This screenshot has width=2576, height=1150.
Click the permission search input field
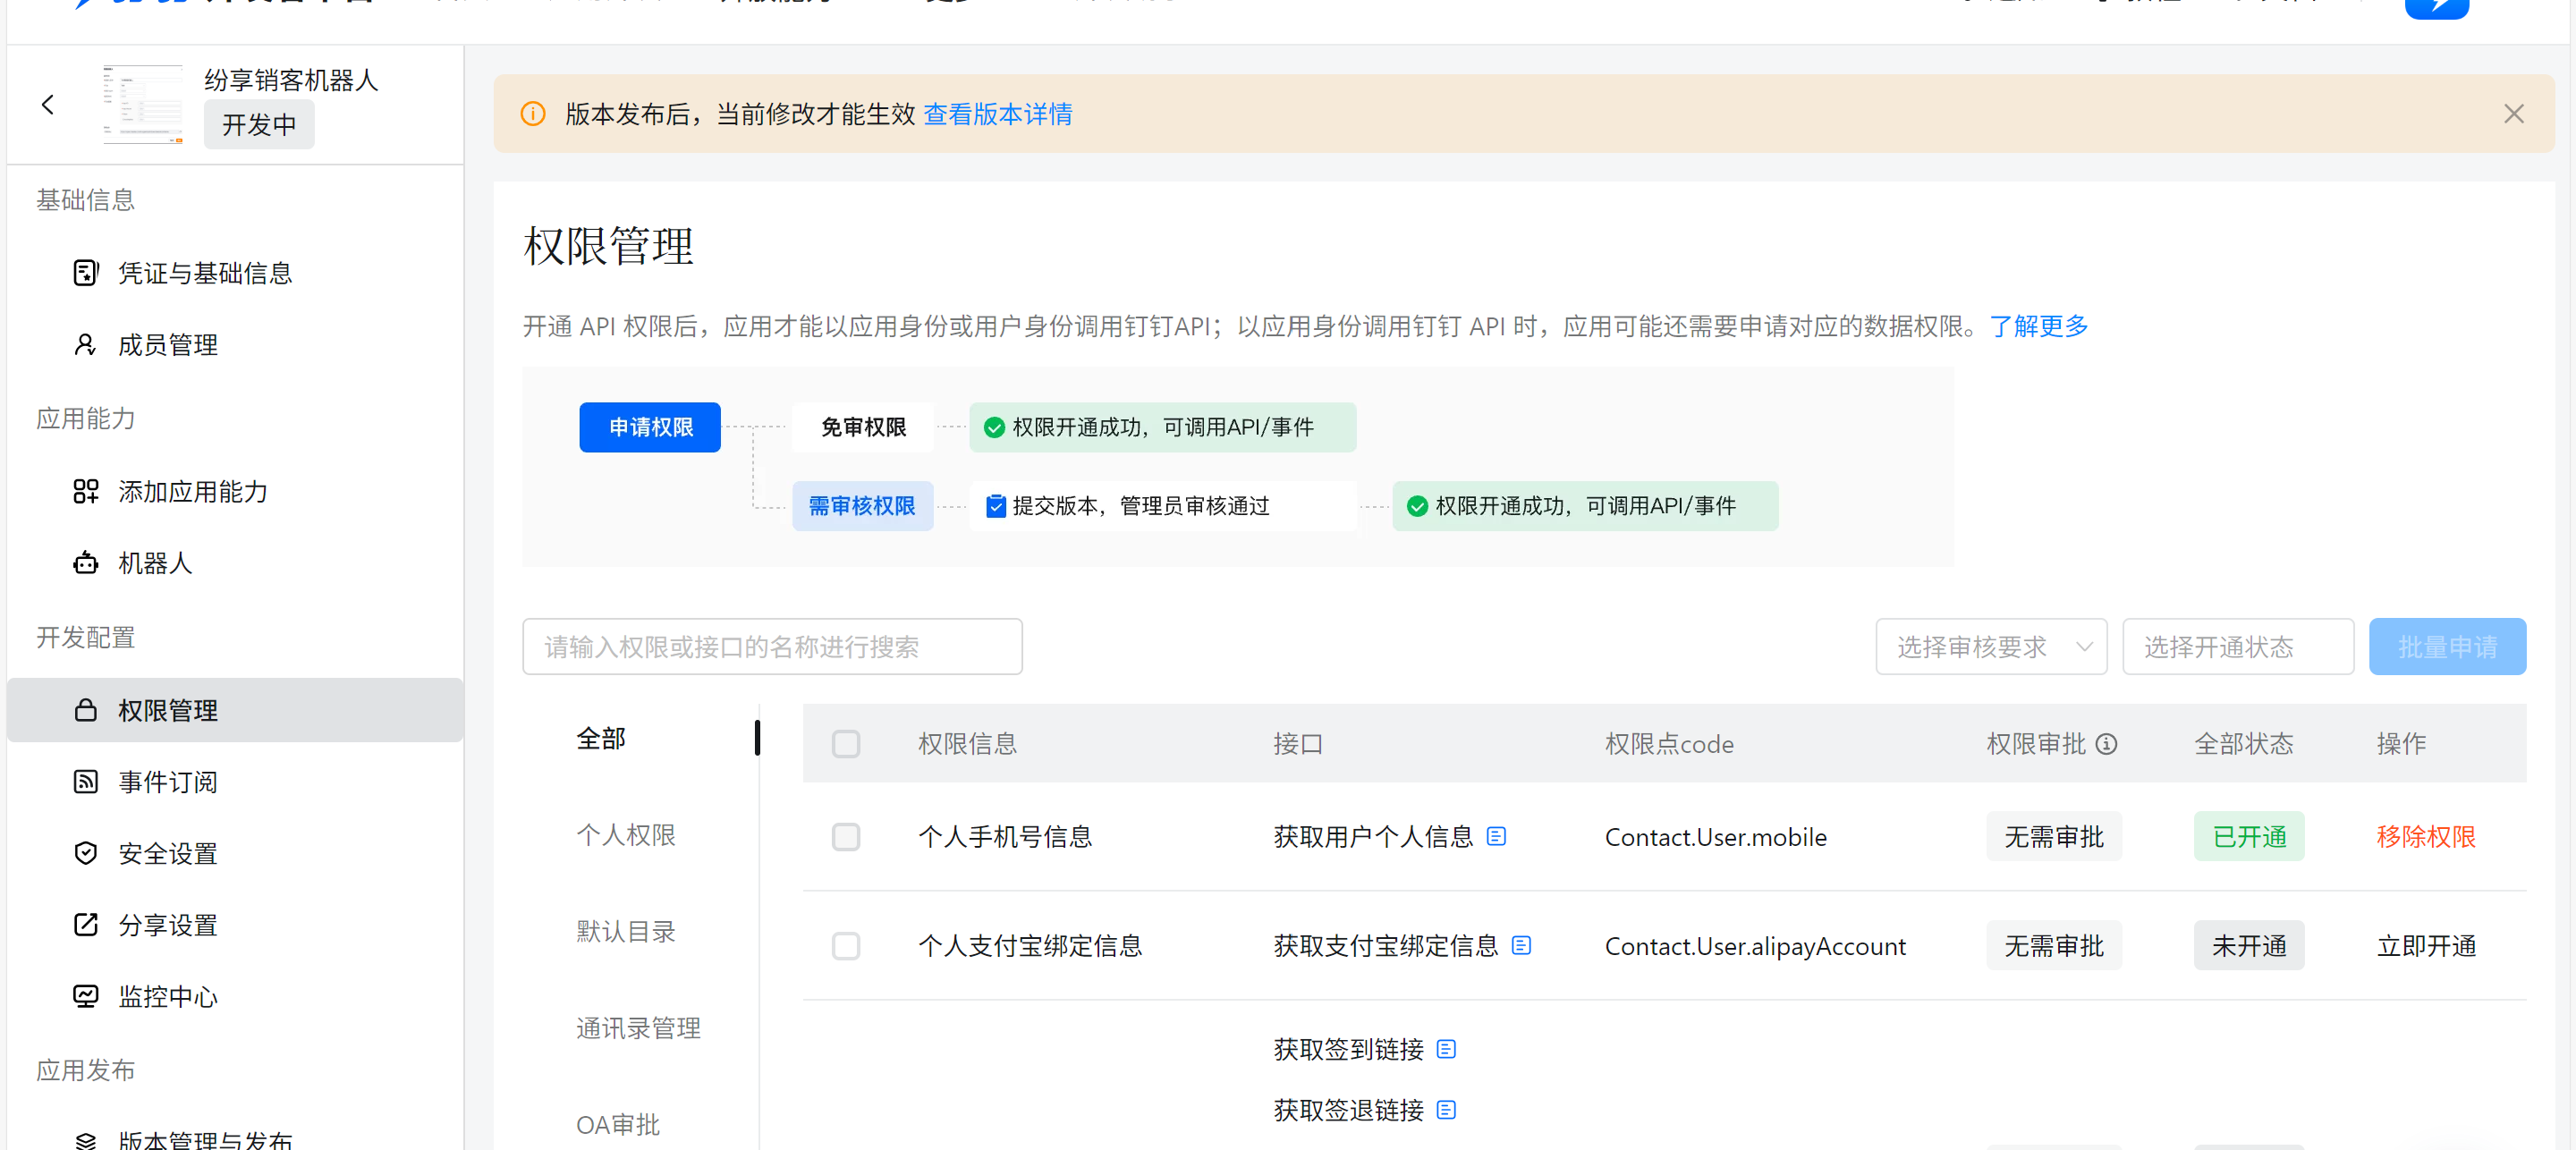772,647
